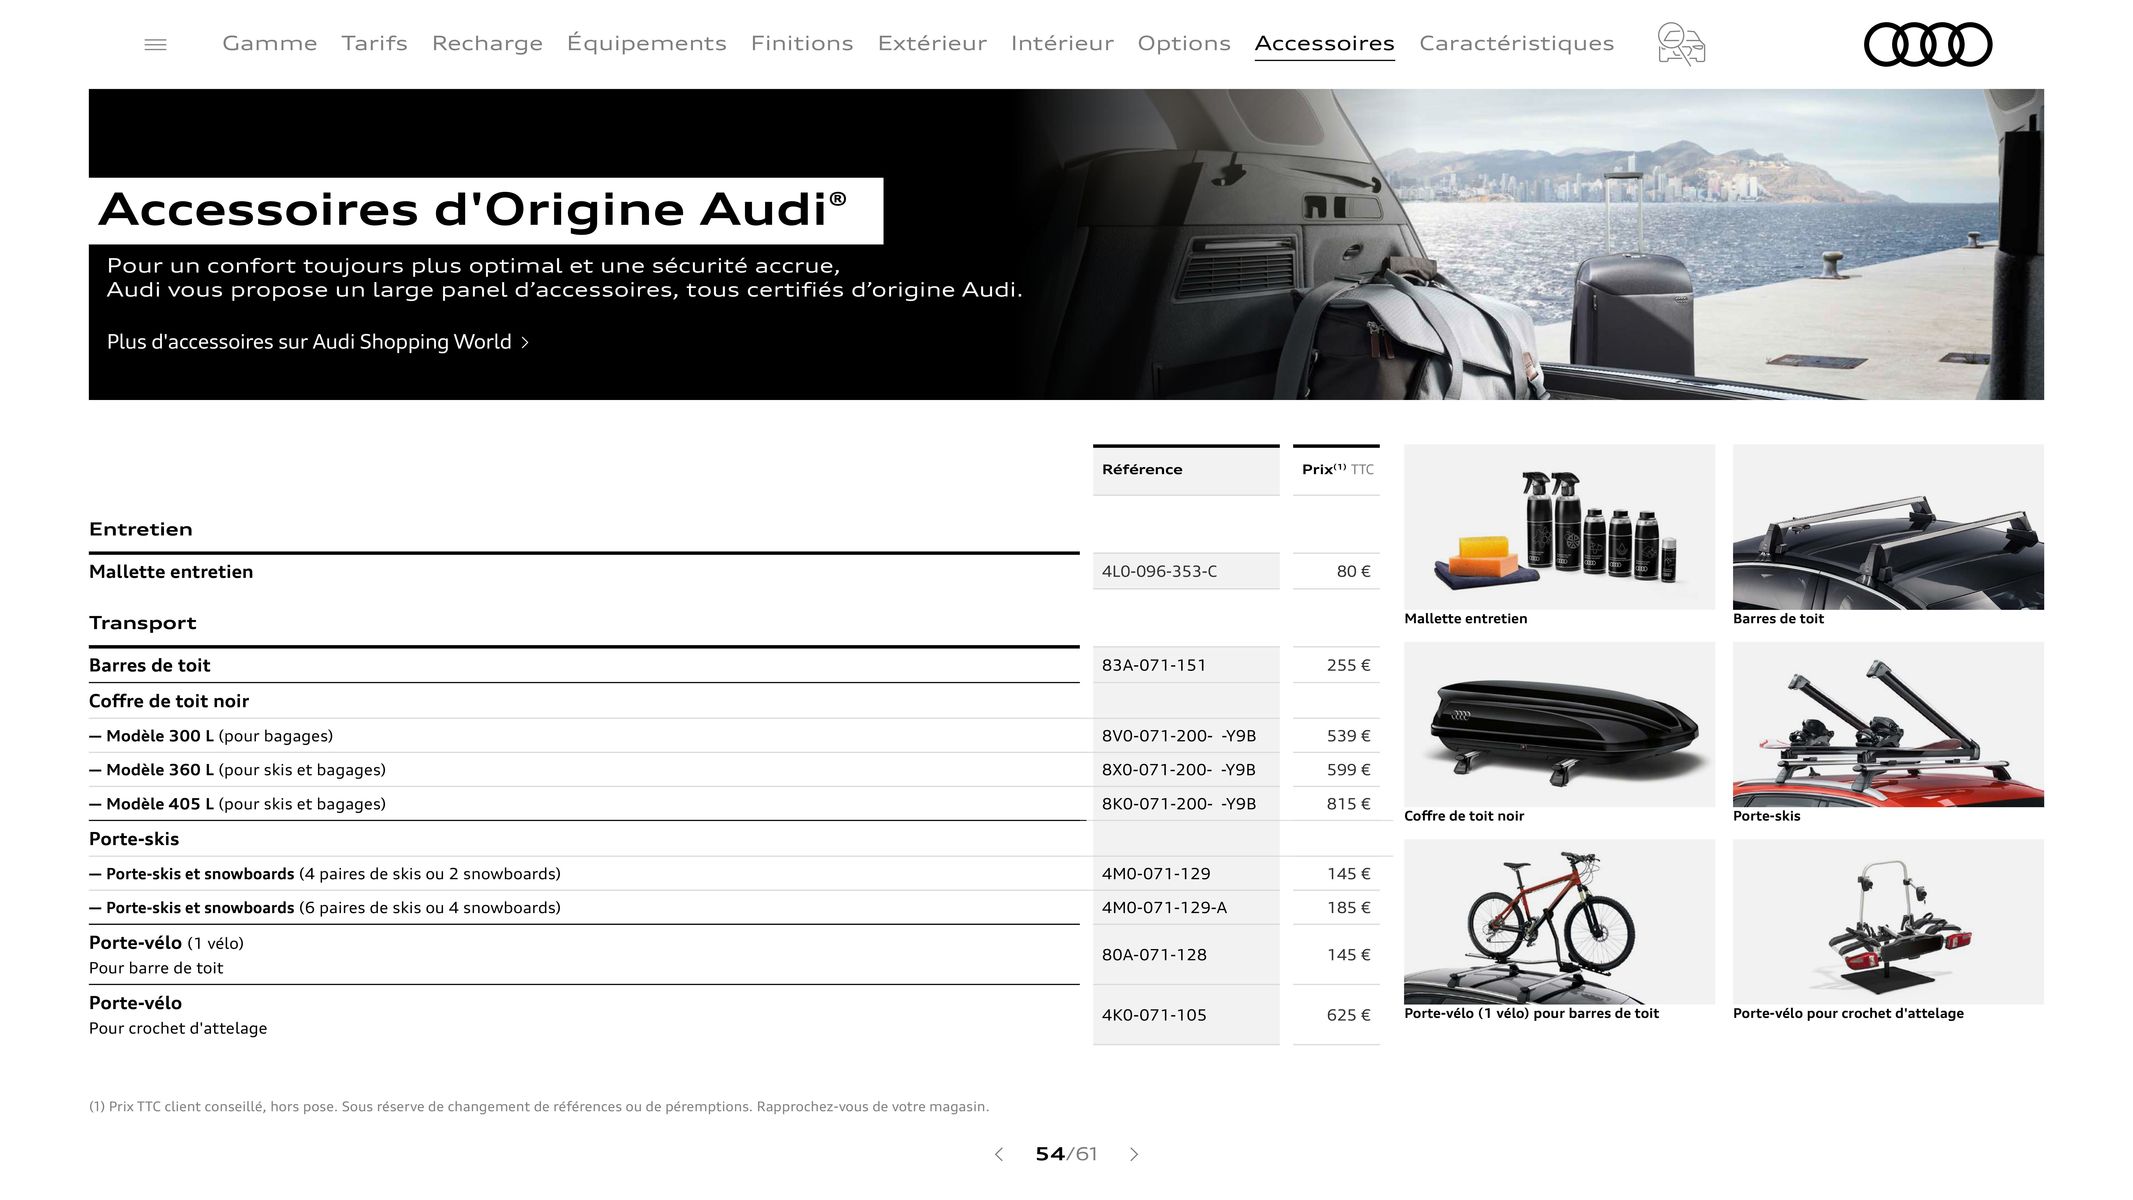Click the Modèle 300 L row
Screen dimensions: 2133x1200
tap(584, 736)
